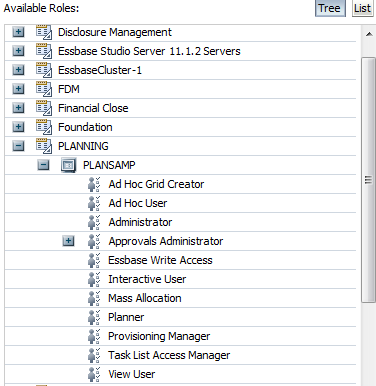Click the EssbaseCluster-1 product icon
The image size is (376, 386).
[44, 70]
